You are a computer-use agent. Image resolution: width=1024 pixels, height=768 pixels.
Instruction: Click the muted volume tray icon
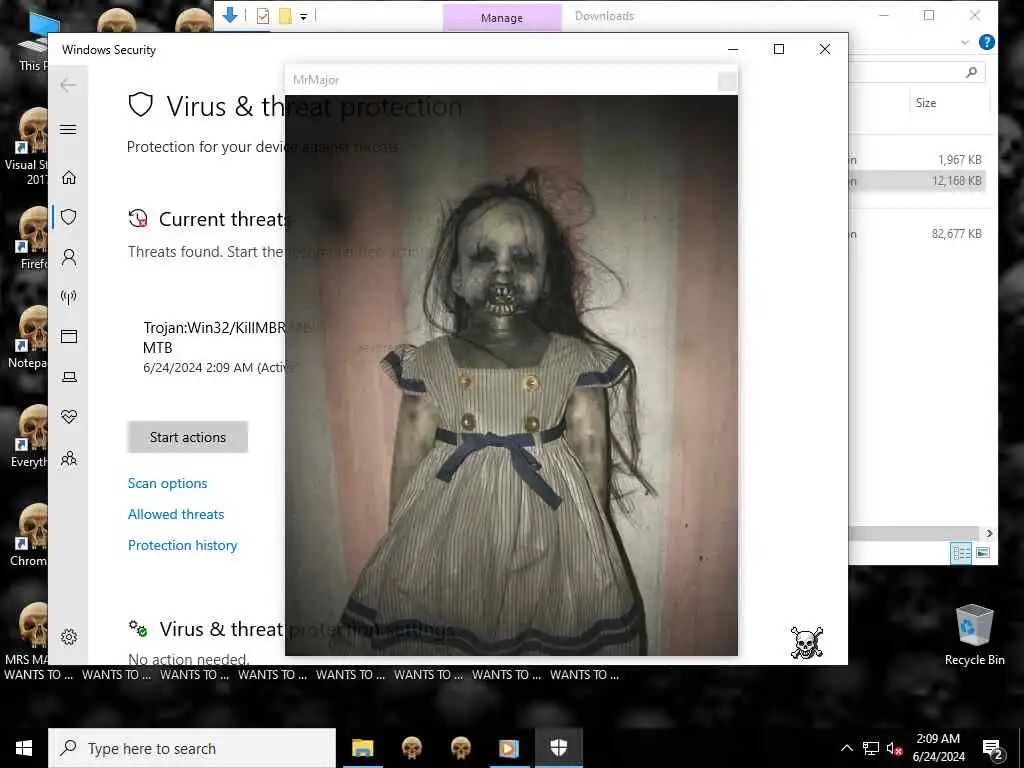pos(894,748)
